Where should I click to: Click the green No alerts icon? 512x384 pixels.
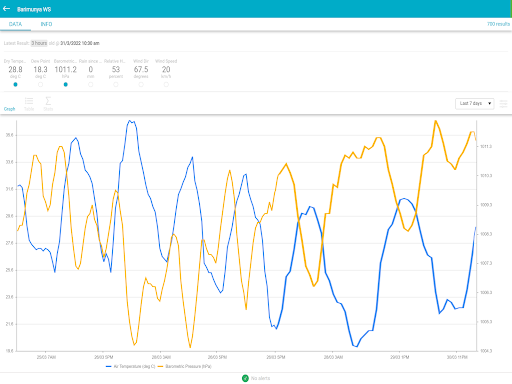coord(245,378)
